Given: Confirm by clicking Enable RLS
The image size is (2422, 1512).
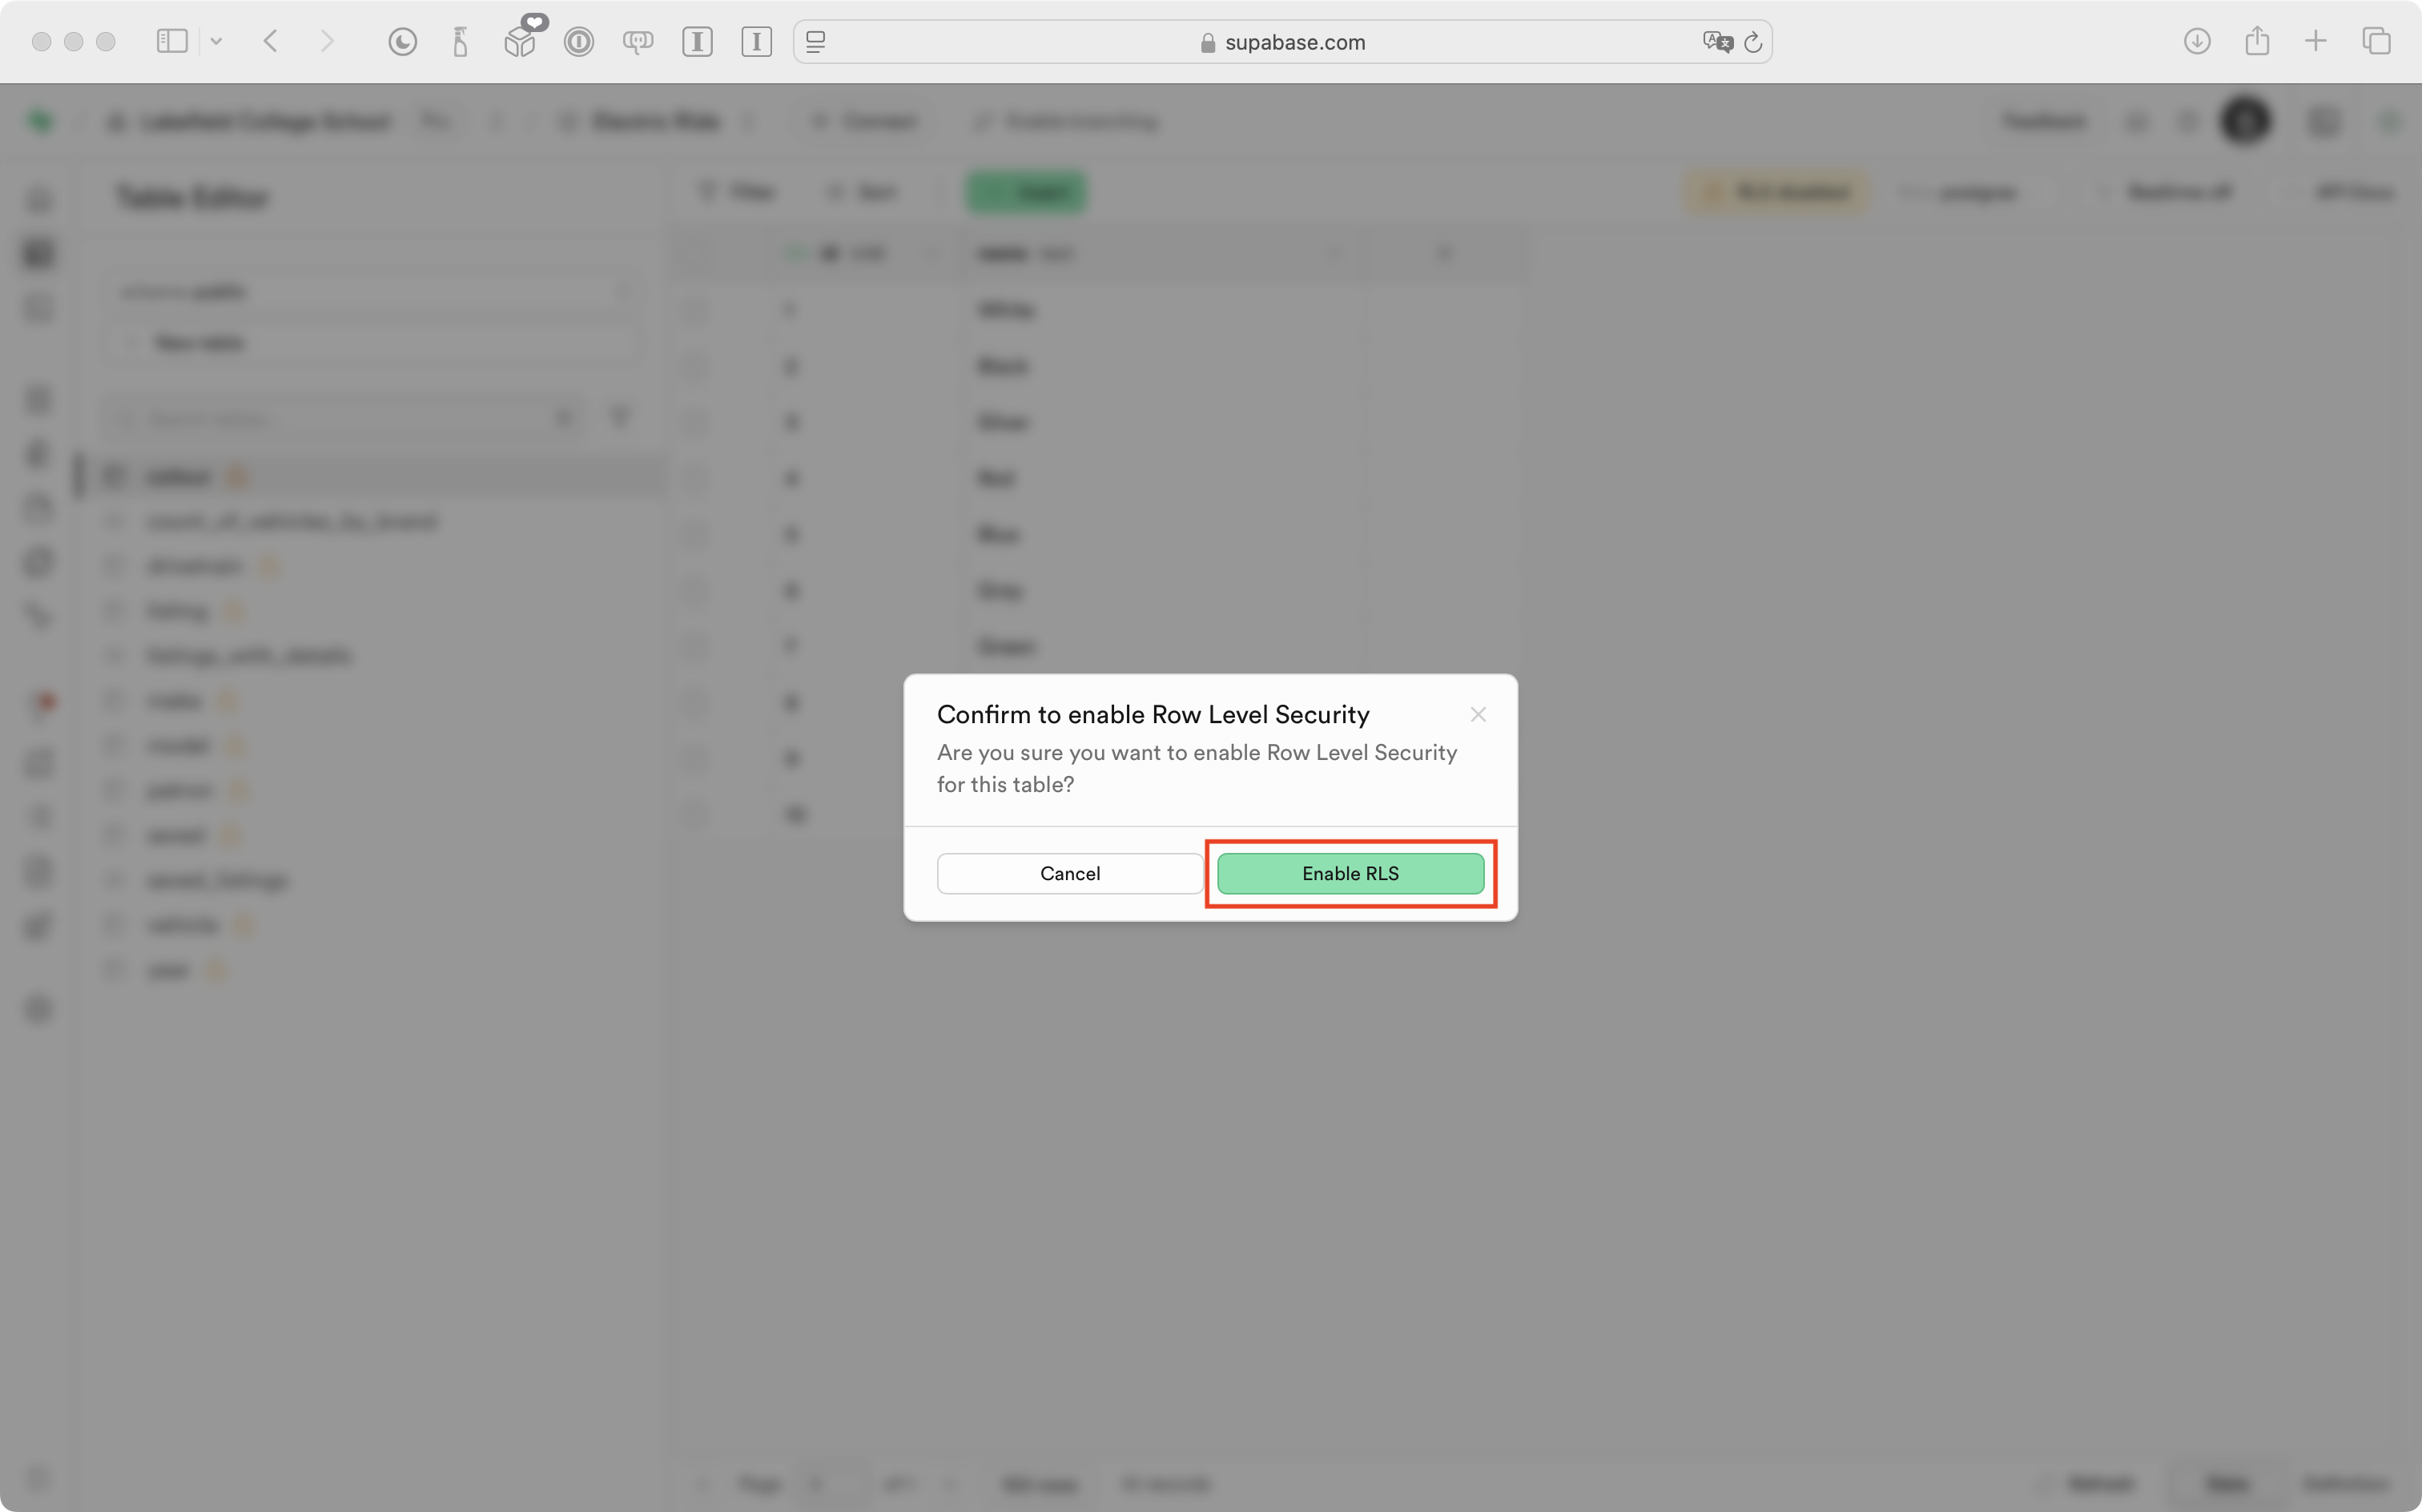Looking at the screenshot, I should (x=1349, y=873).
